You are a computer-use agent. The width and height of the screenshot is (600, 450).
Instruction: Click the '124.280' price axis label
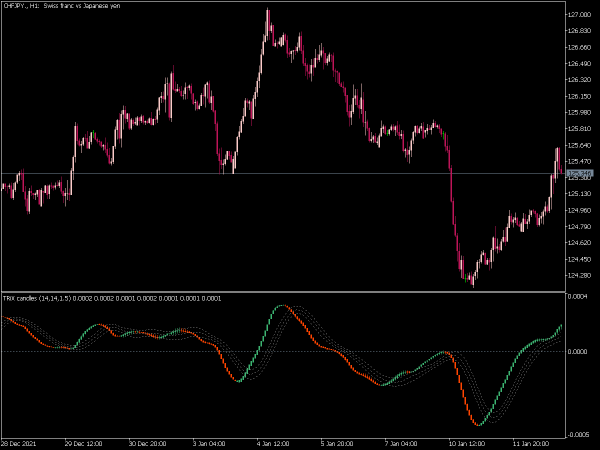pos(580,276)
